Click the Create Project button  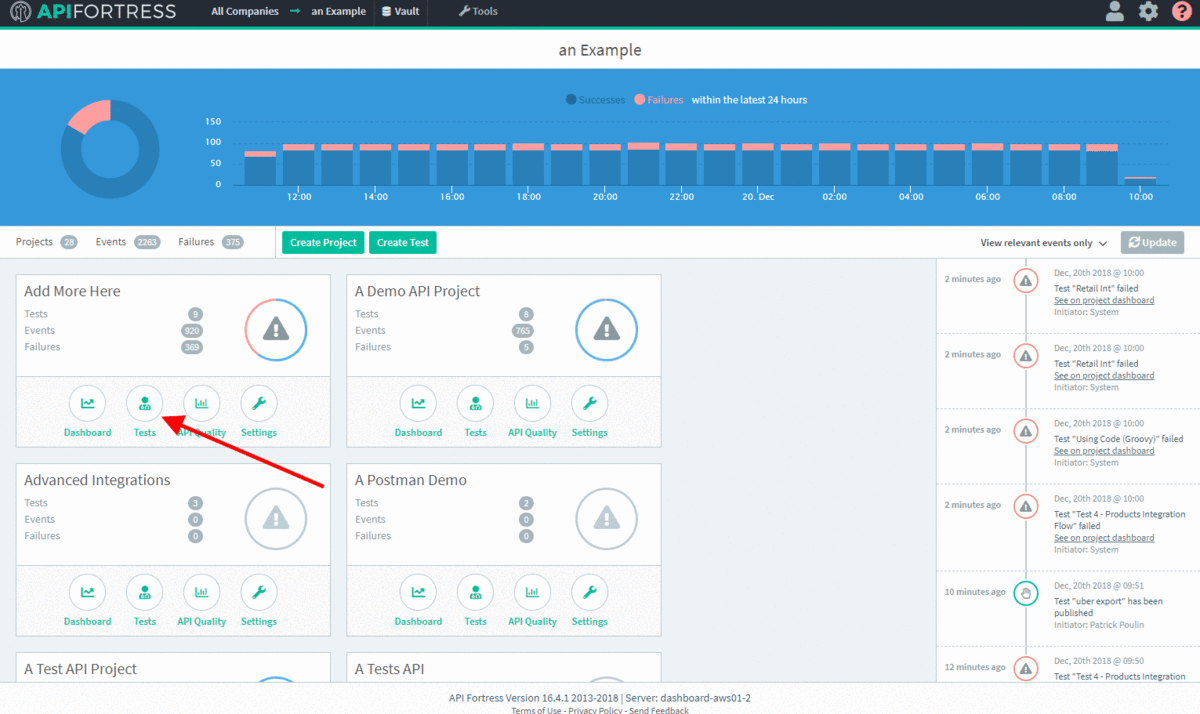pyautogui.click(x=323, y=243)
